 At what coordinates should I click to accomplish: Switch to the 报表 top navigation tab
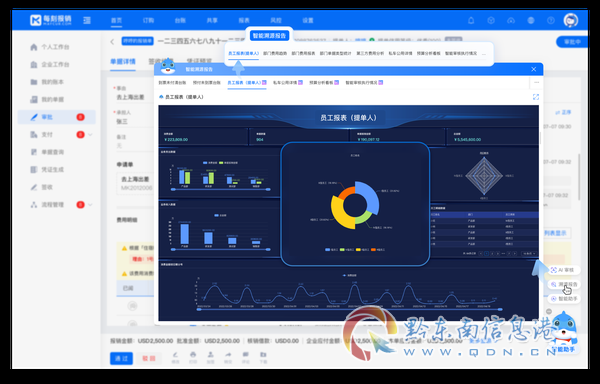[x=244, y=20]
